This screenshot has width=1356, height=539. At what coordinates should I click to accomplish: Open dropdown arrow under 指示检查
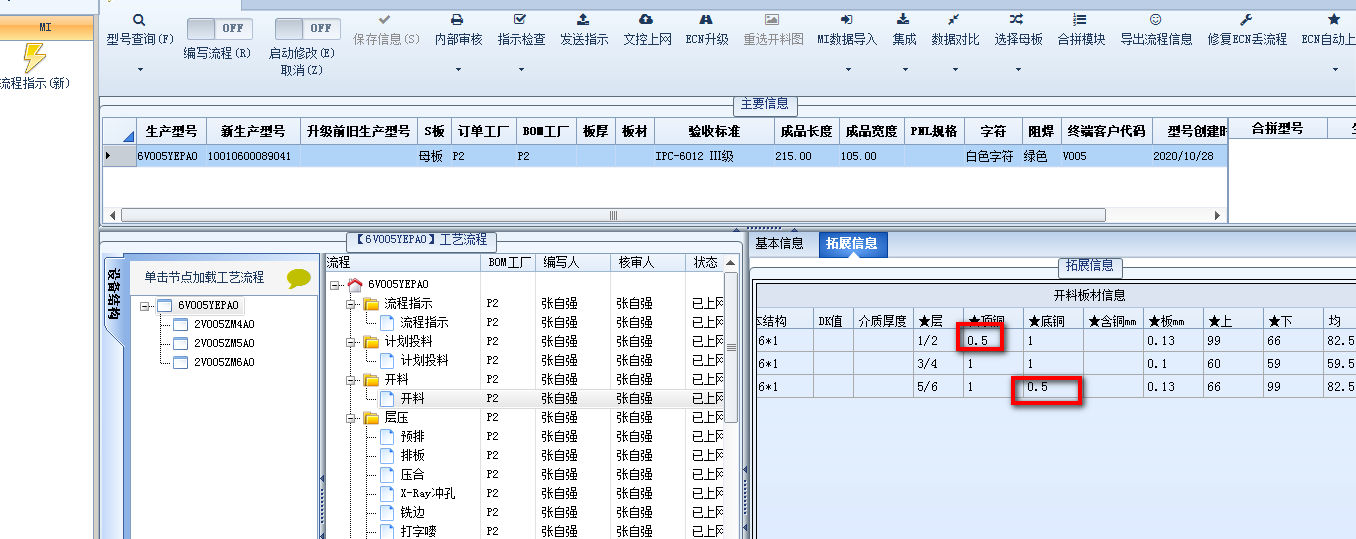coord(521,69)
